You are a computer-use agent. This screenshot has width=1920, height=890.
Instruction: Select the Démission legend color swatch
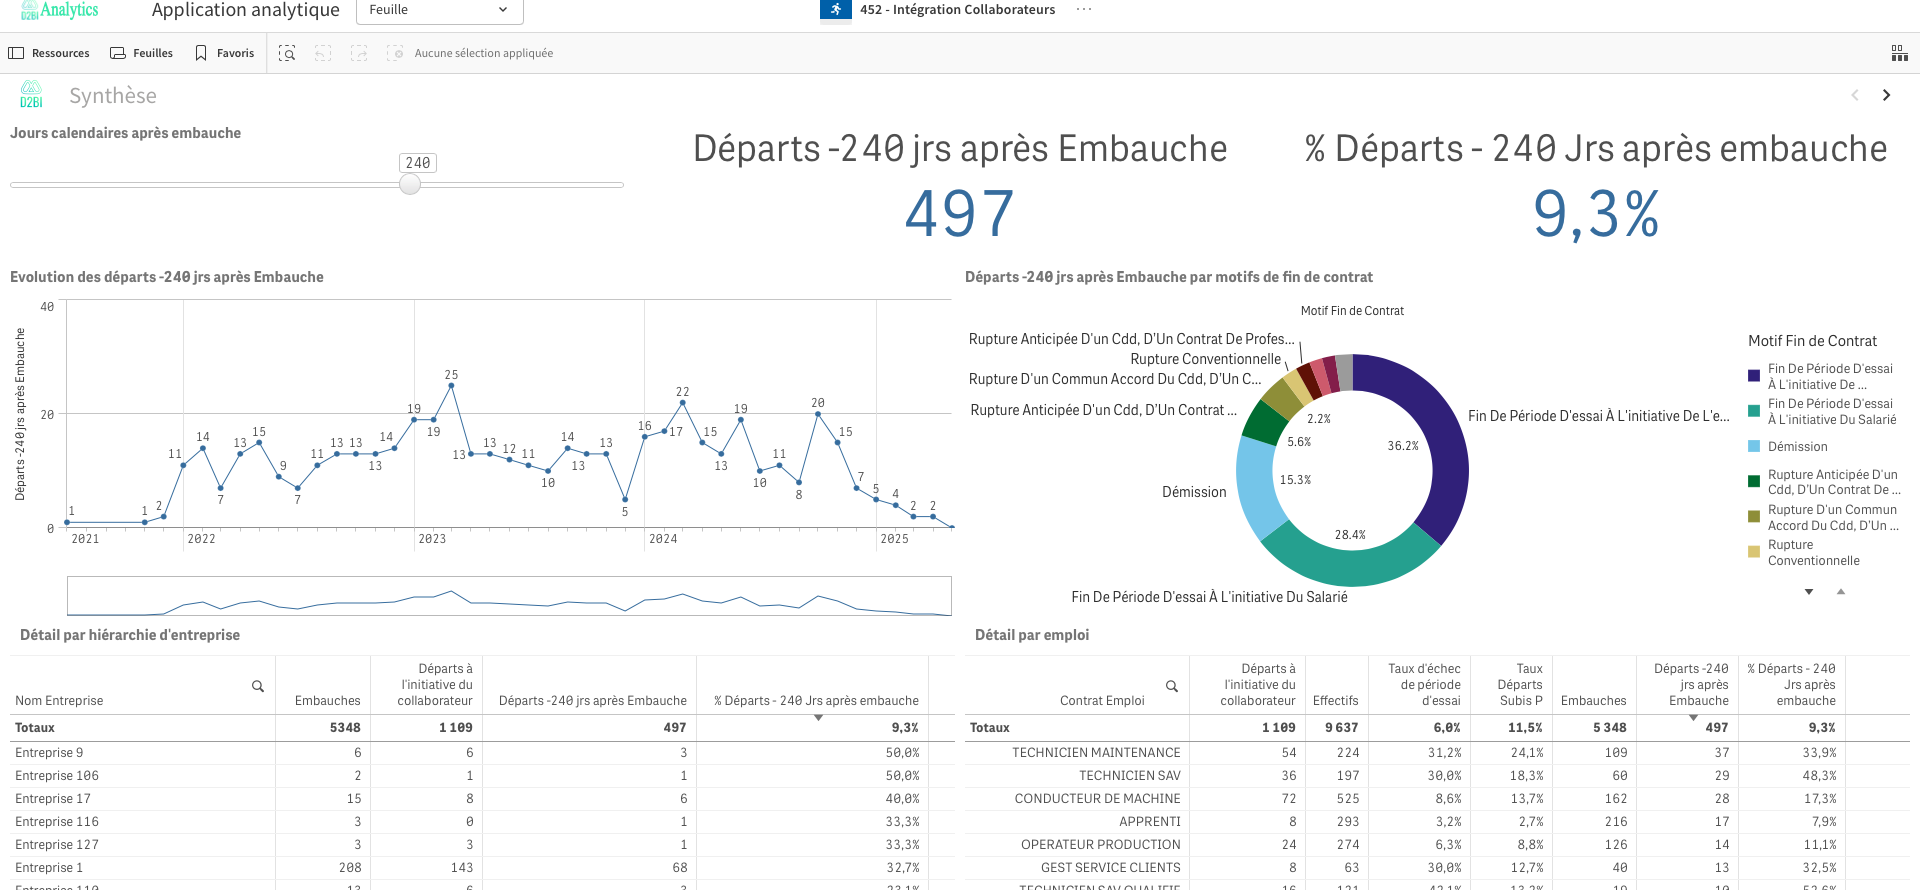click(x=1754, y=447)
